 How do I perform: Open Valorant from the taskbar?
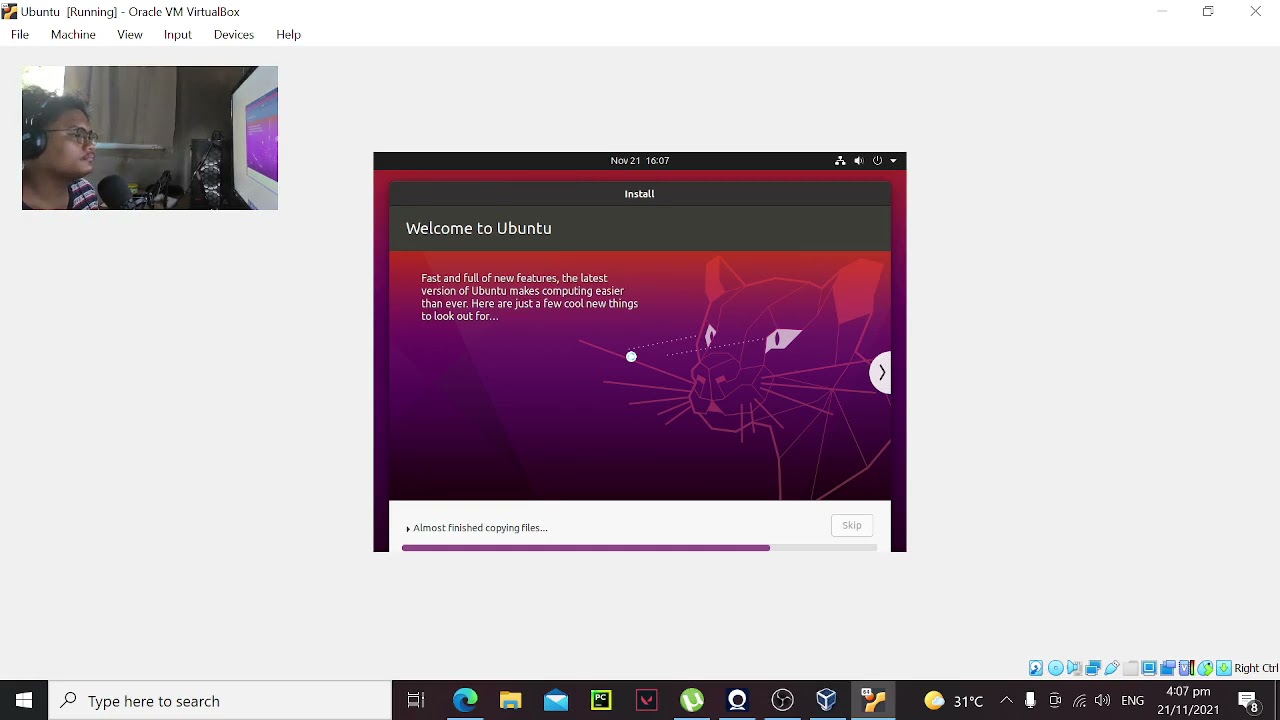tap(647, 701)
